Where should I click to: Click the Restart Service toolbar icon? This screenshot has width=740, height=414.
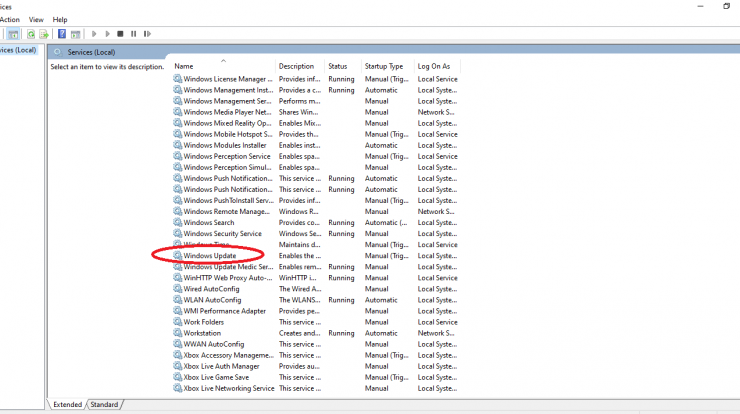147,34
